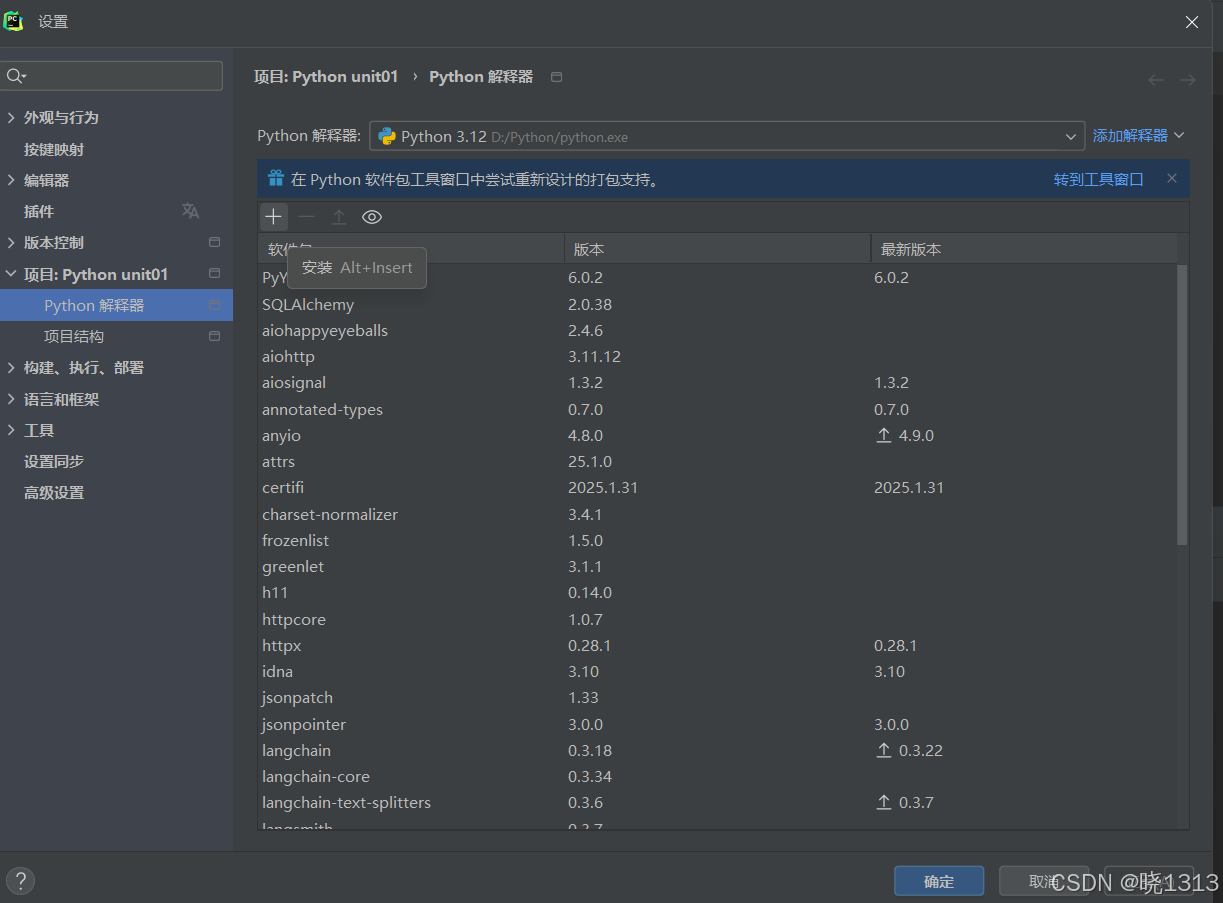1223x903 pixels.
Task: Click the 取消 button
Action: pos(1044,881)
